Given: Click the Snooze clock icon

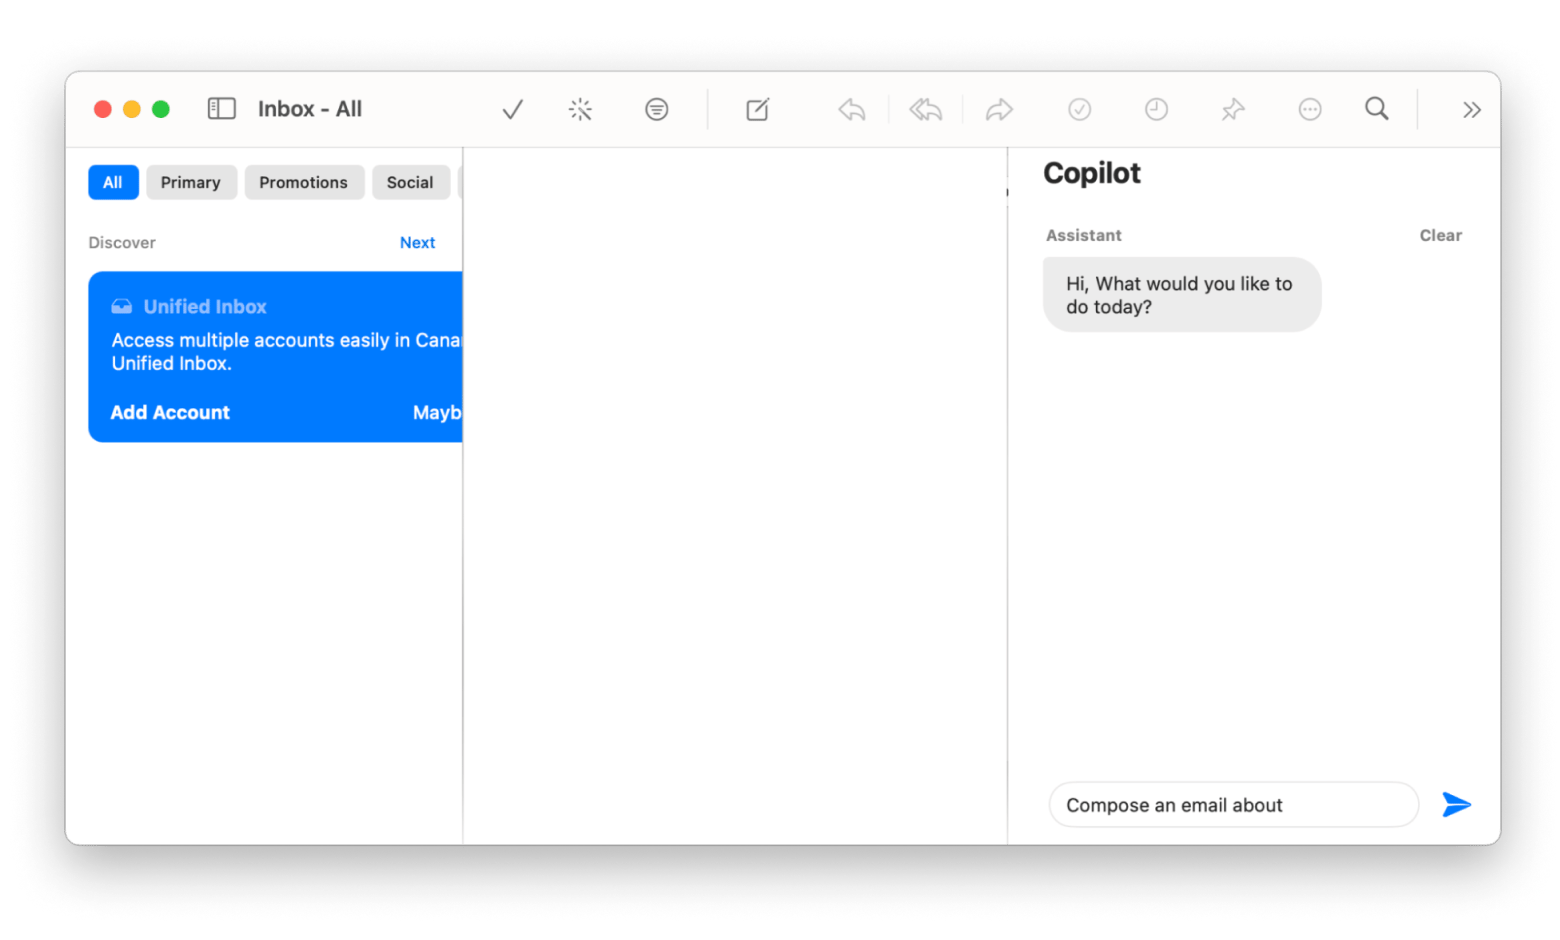Looking at the screenshot, I should click(x=1156, y=109).
